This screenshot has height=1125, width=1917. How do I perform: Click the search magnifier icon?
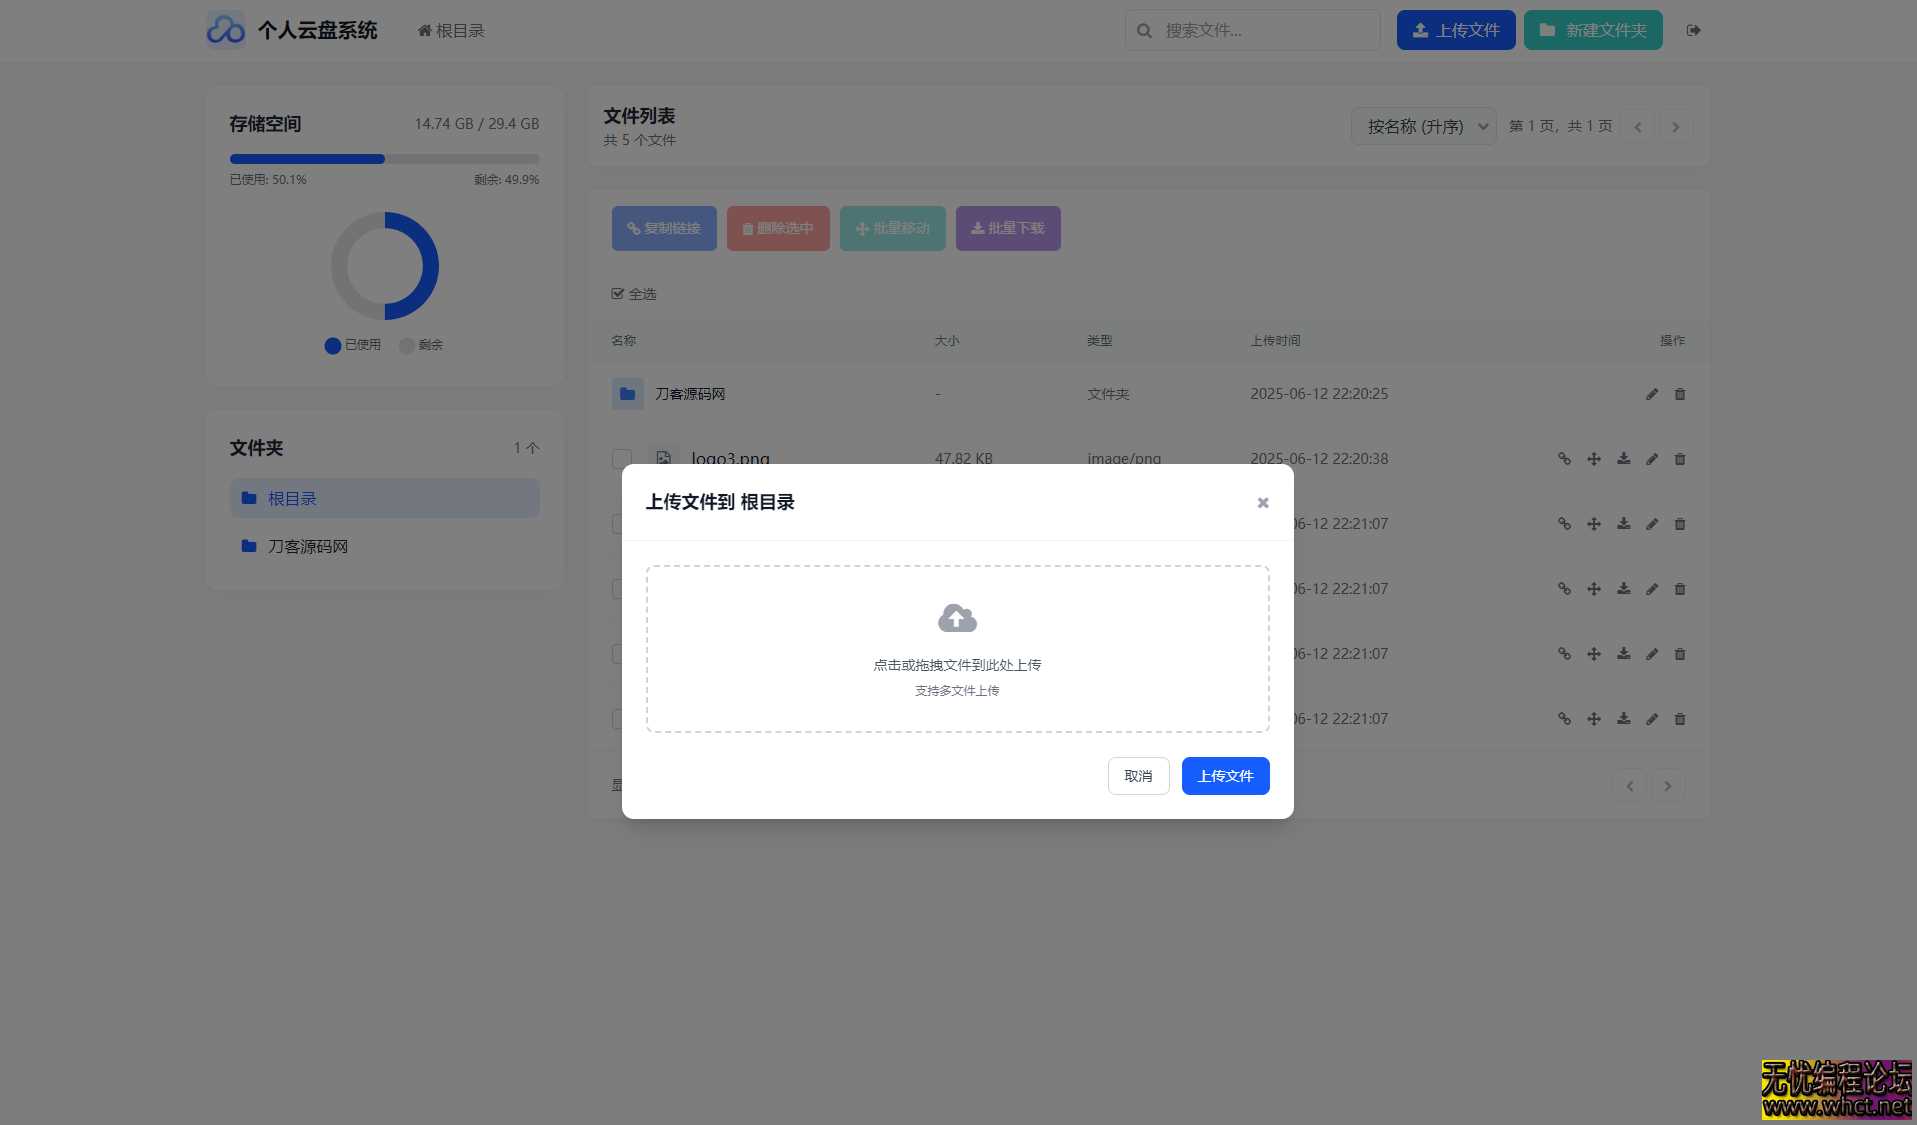click(1144, 30)
